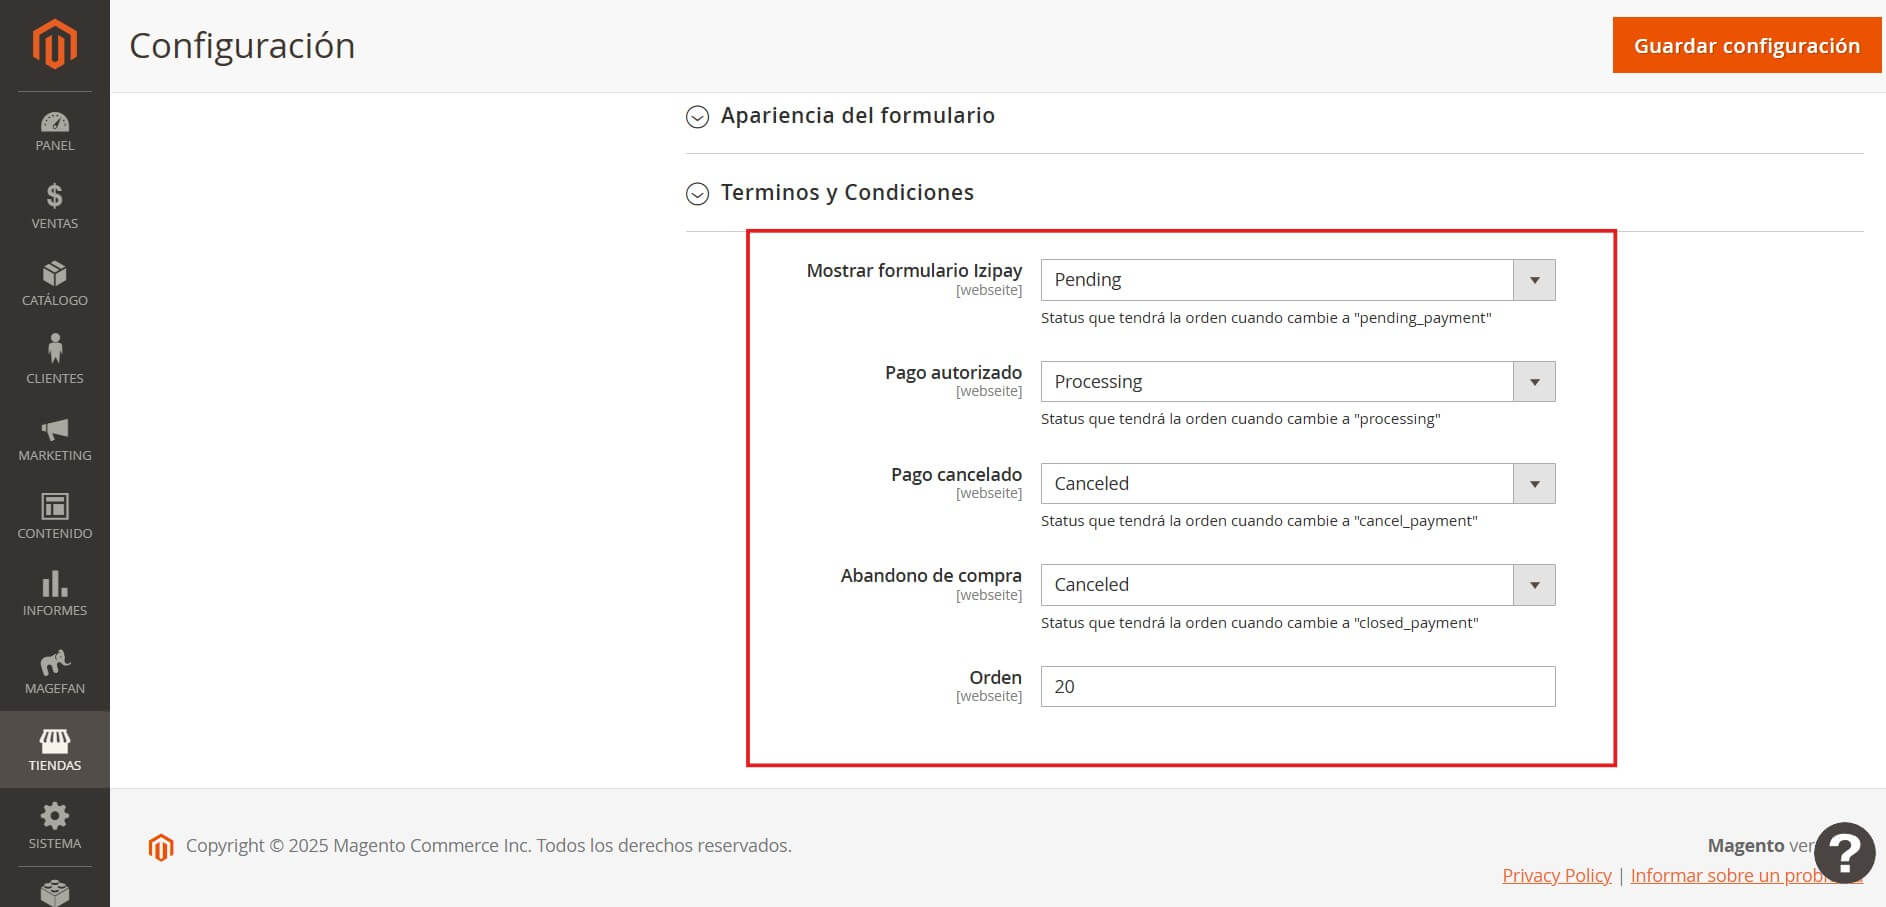Click the Orden input field
This screenshot has height=907, width=1886.
click(x=1297, y=687)
